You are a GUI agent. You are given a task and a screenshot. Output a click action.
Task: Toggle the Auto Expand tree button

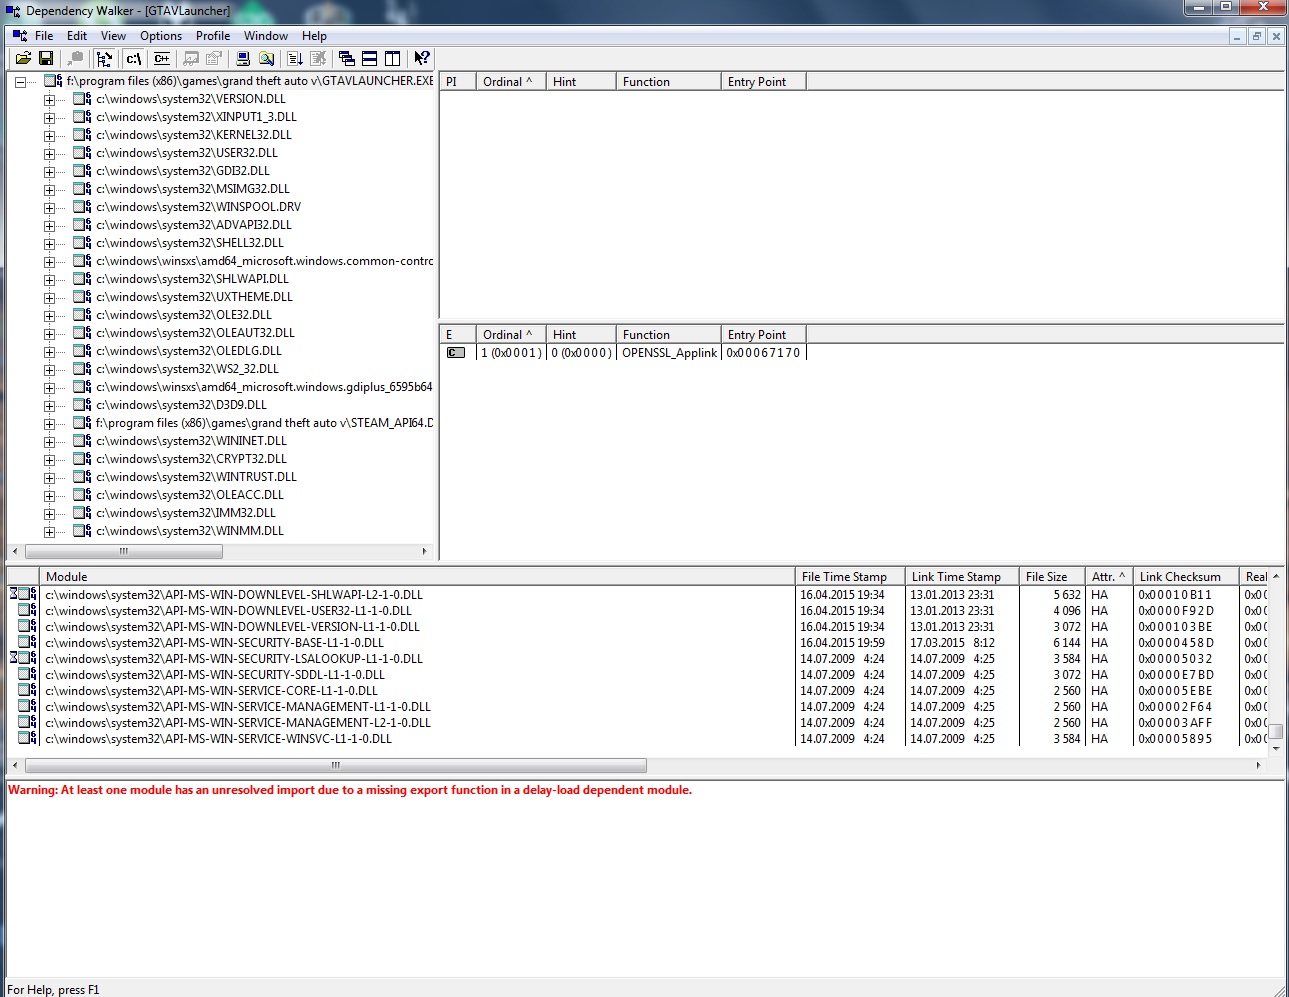click(x=104, y=59)
